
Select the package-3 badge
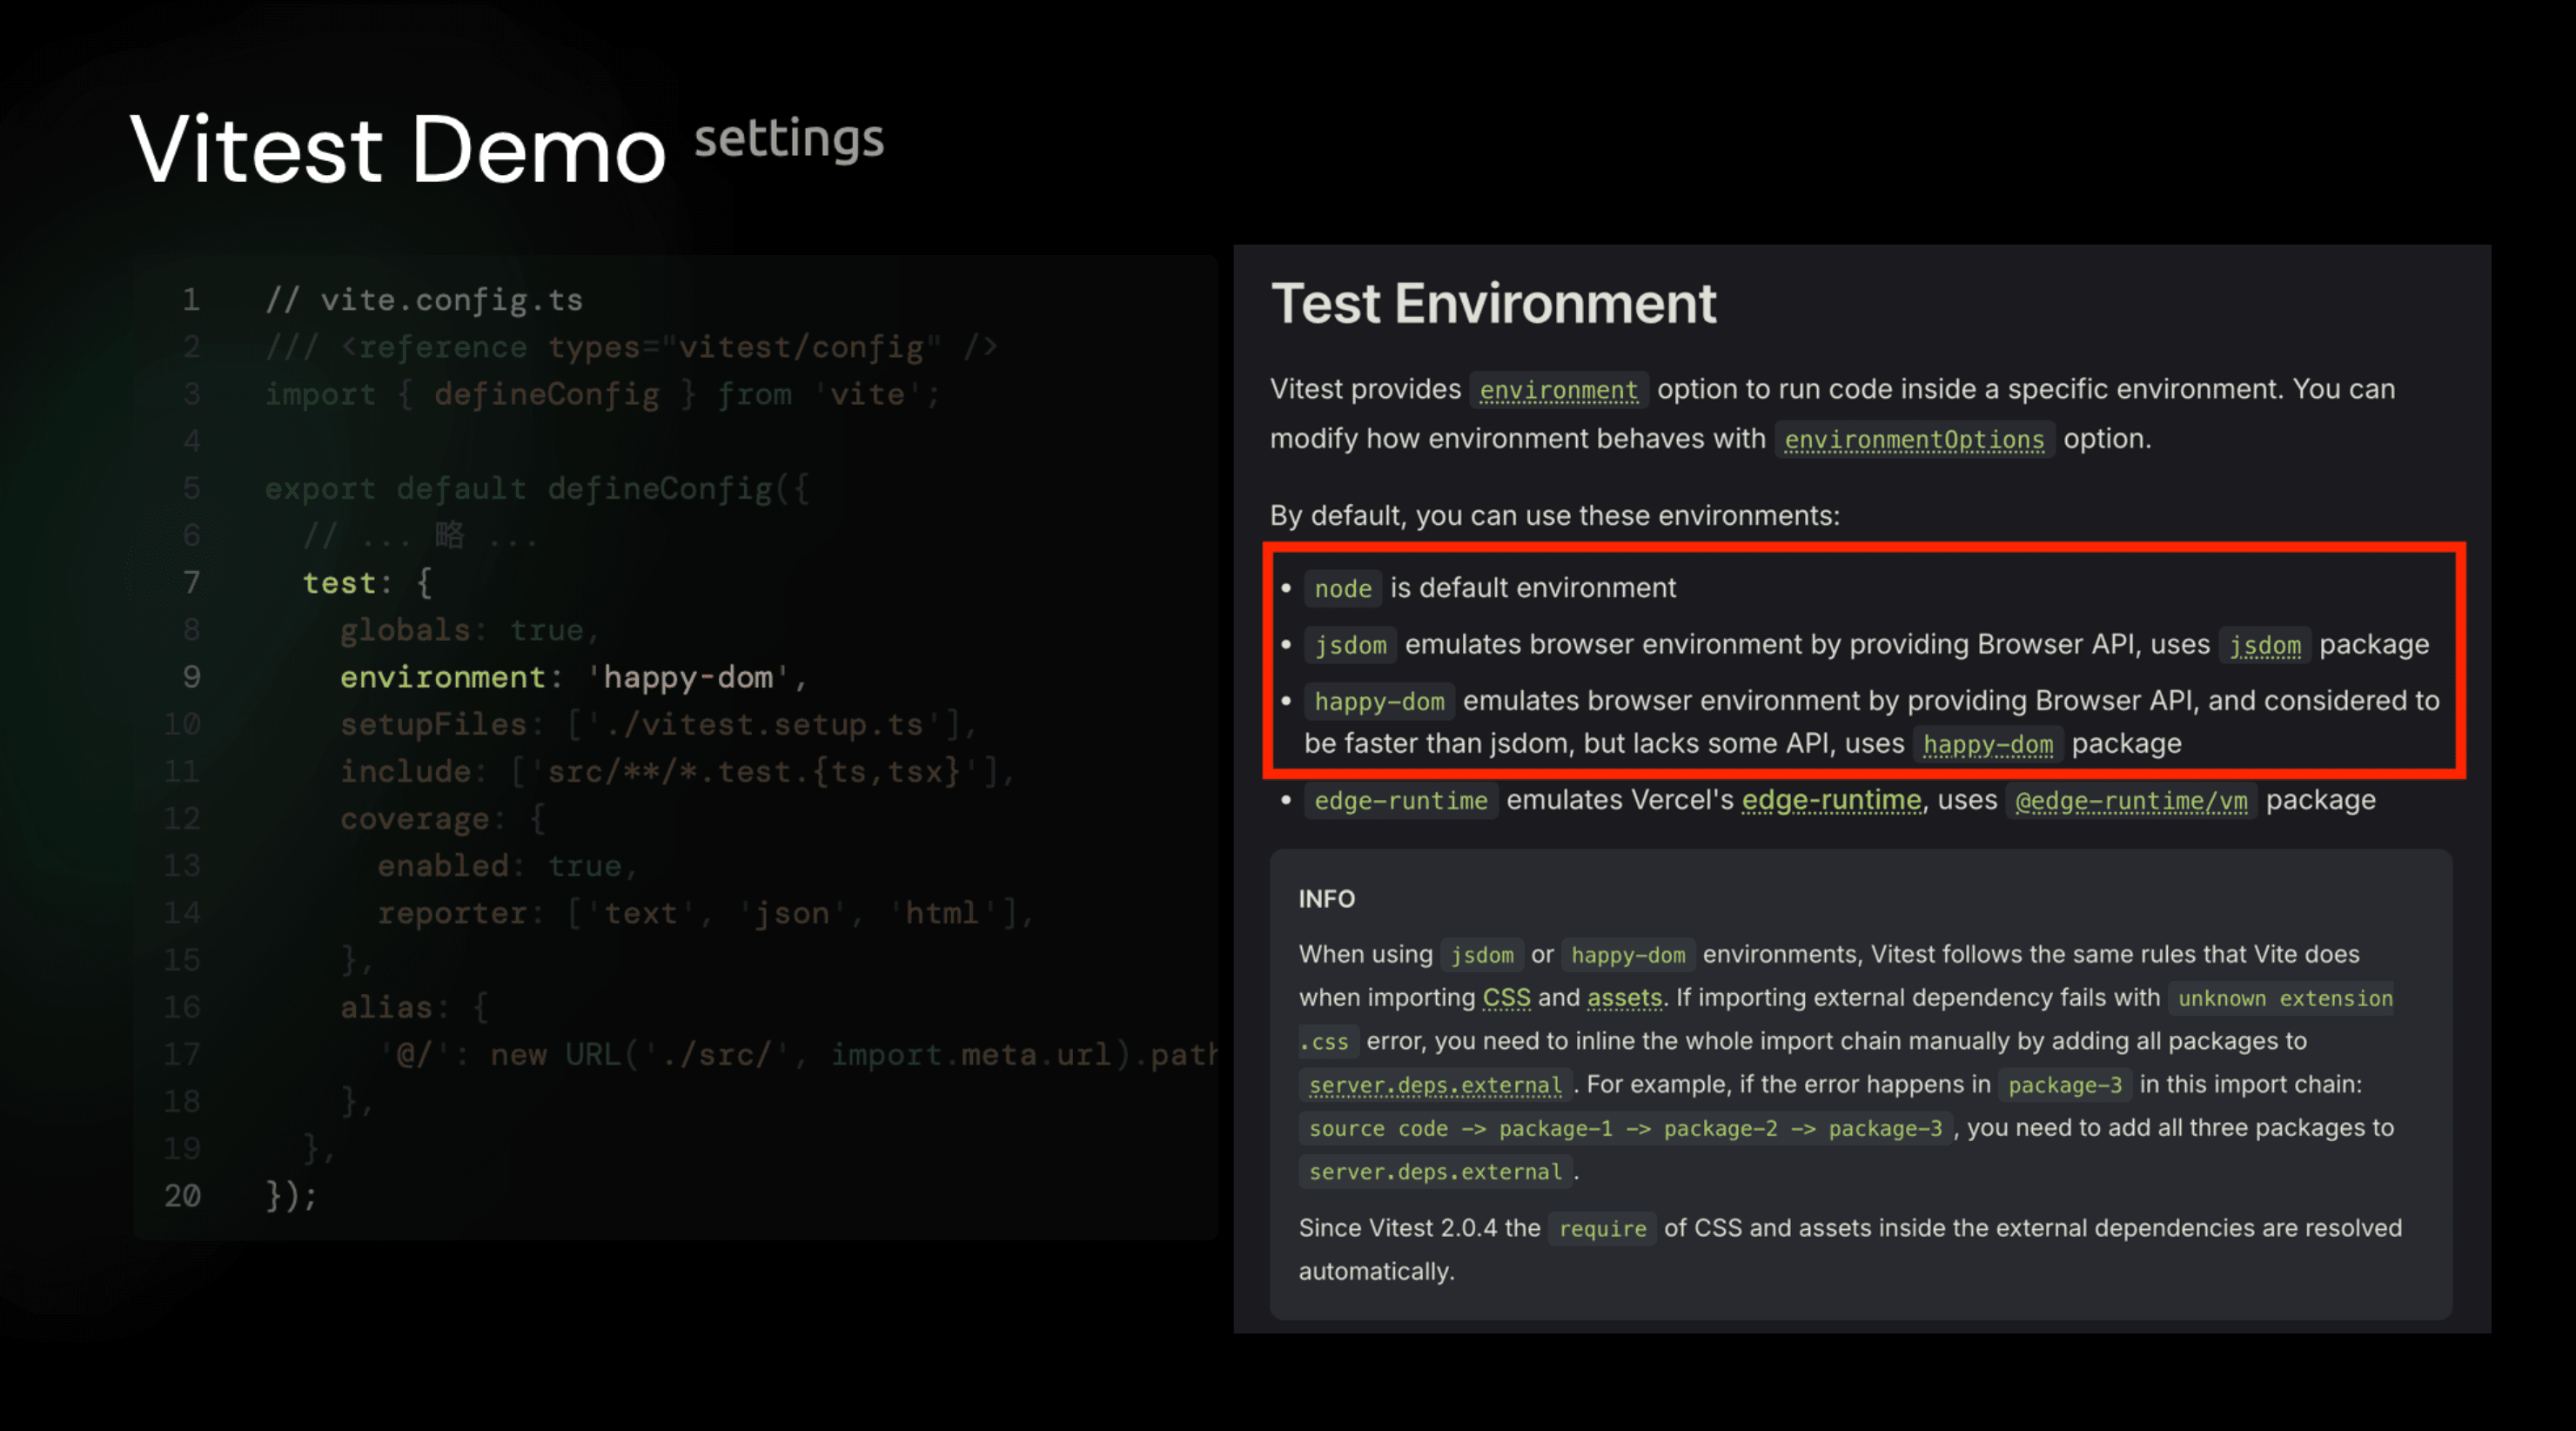[x=2066, y=1085]
